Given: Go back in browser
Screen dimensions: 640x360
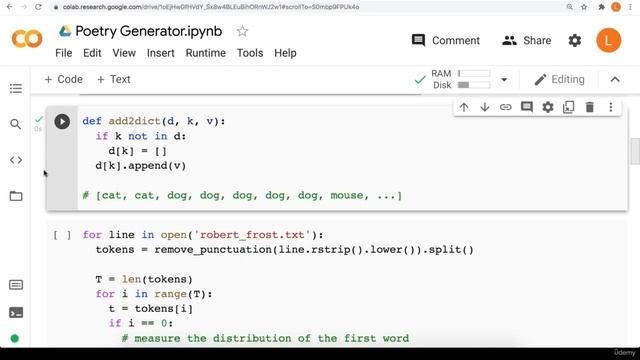Looking at the screenshot, I should point(10,7).
